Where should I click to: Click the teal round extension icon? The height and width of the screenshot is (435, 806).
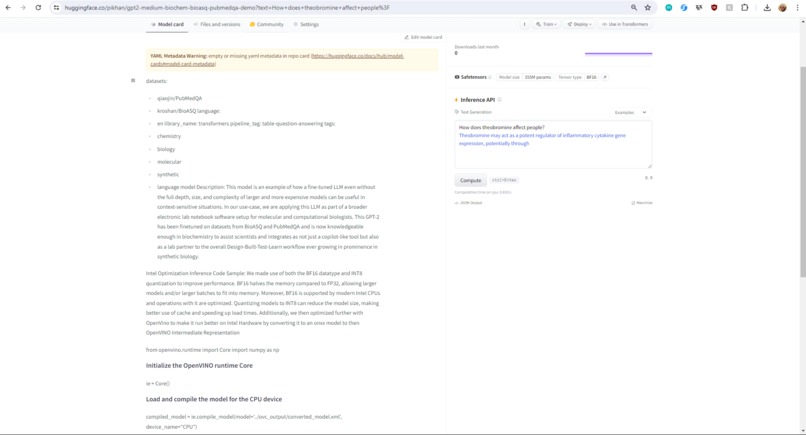[669, 8]
